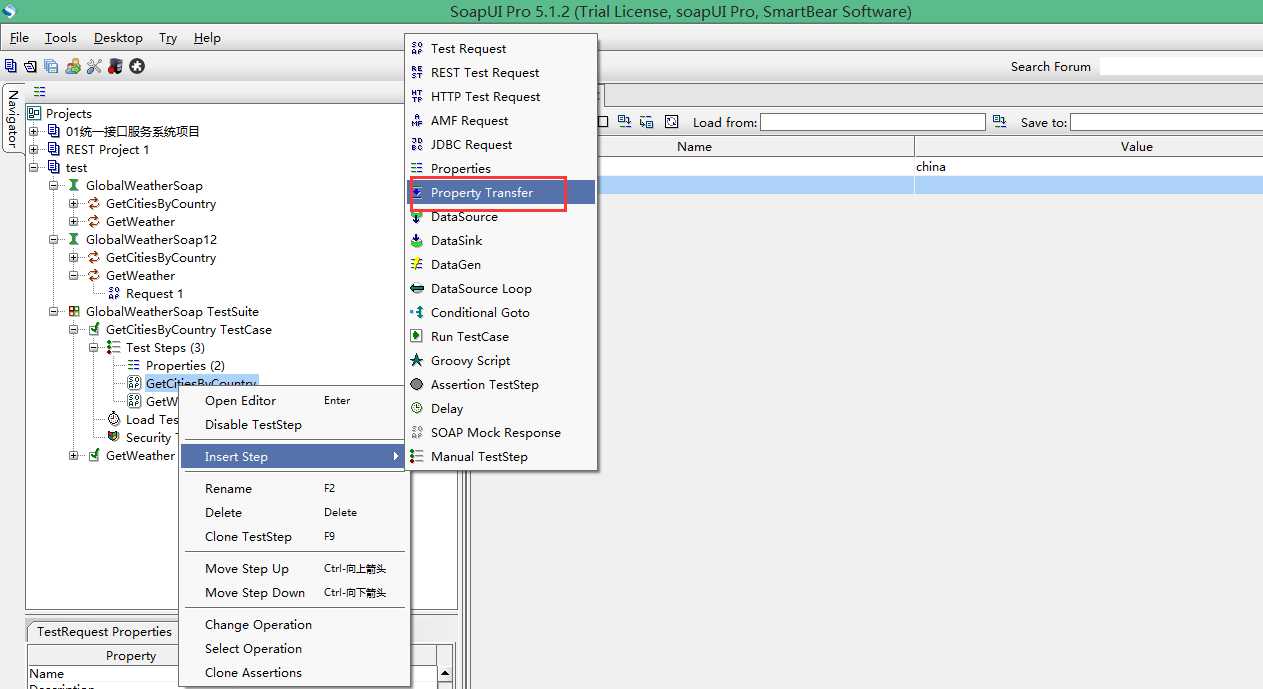Click the 'china' value cell
The height and width of the screenshot is (689, 1263).
(x=1088, y=167)
